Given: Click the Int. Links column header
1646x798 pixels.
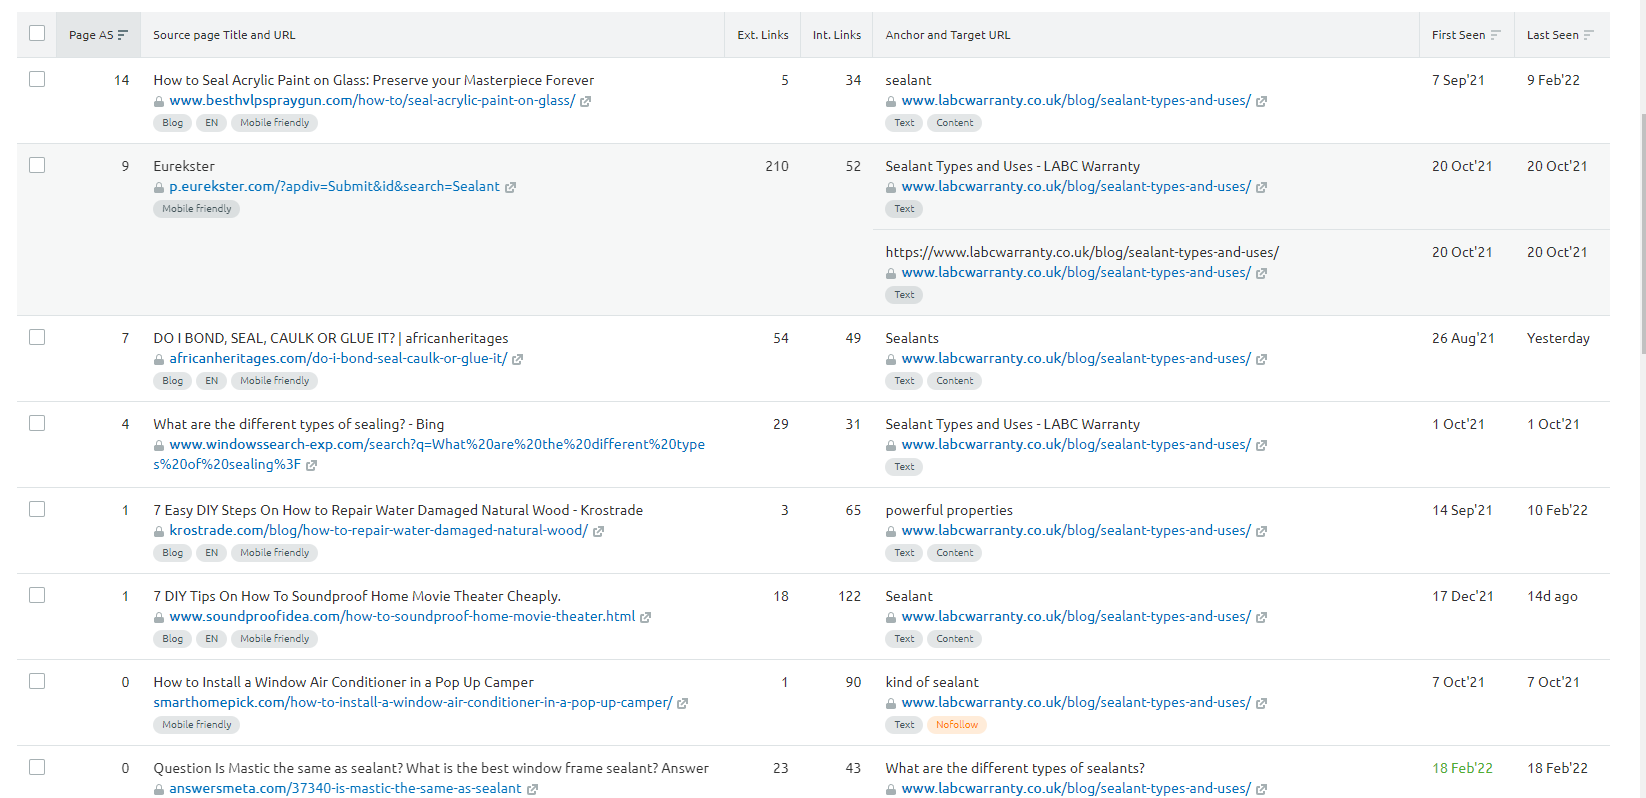Looking at the screenshot, I should pos(836,35).
